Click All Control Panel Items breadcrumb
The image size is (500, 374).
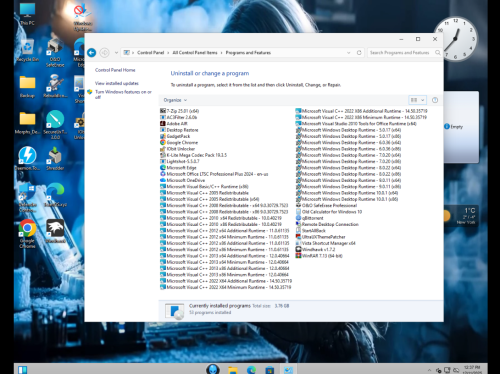195,53
